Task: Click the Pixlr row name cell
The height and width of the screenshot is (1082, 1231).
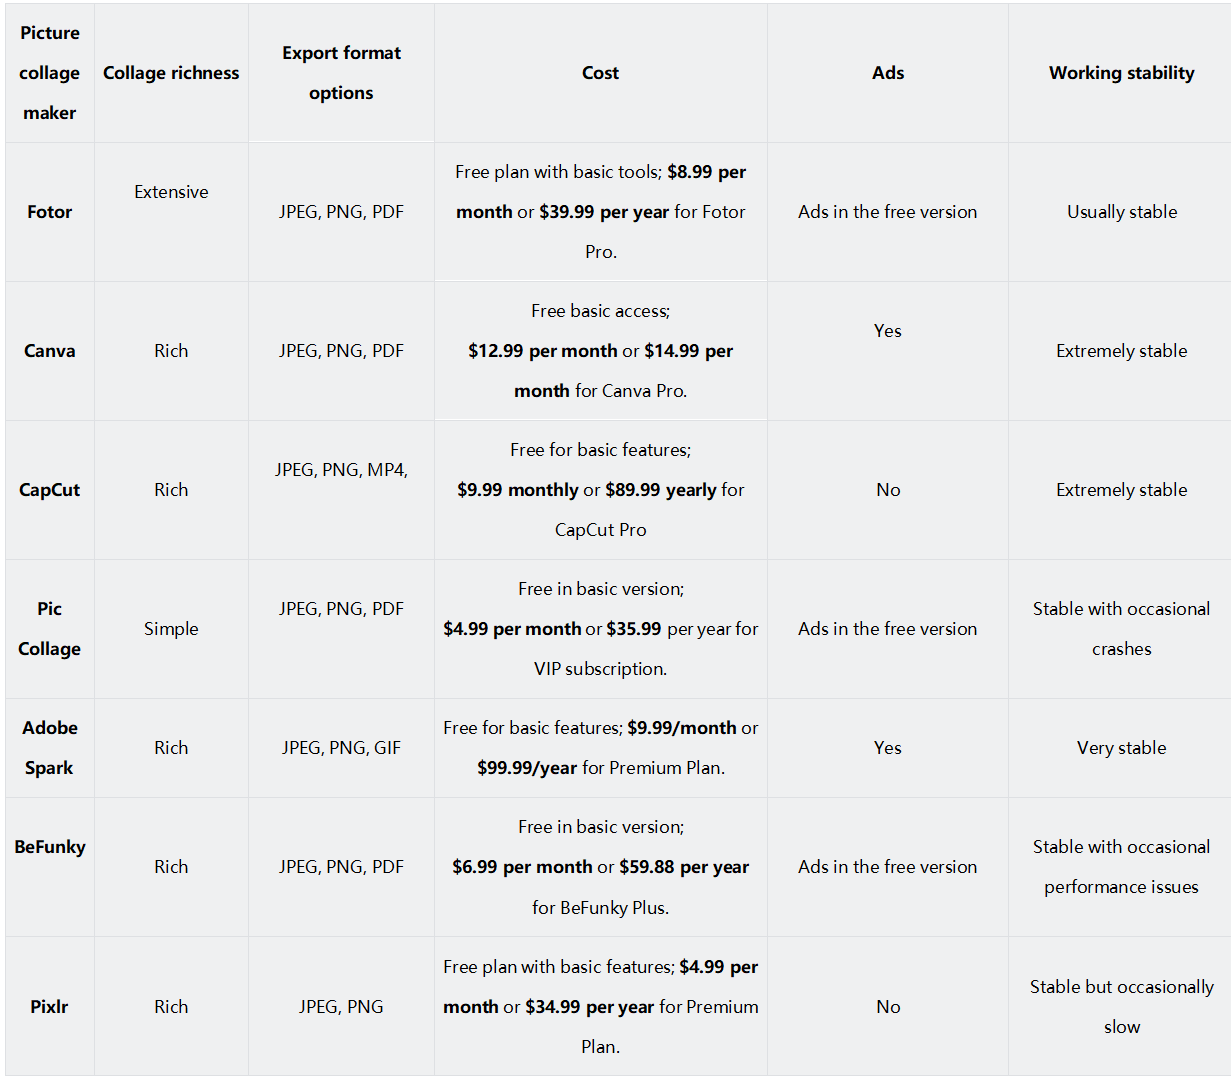Action: pyautogui.click(x=49, y=1007)
